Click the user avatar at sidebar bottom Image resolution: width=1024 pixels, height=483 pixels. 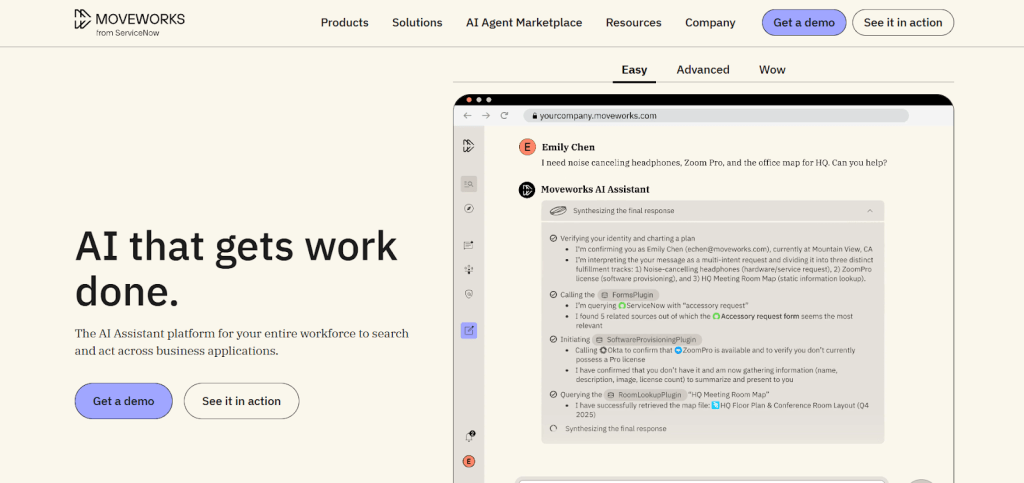coord(469,461)
